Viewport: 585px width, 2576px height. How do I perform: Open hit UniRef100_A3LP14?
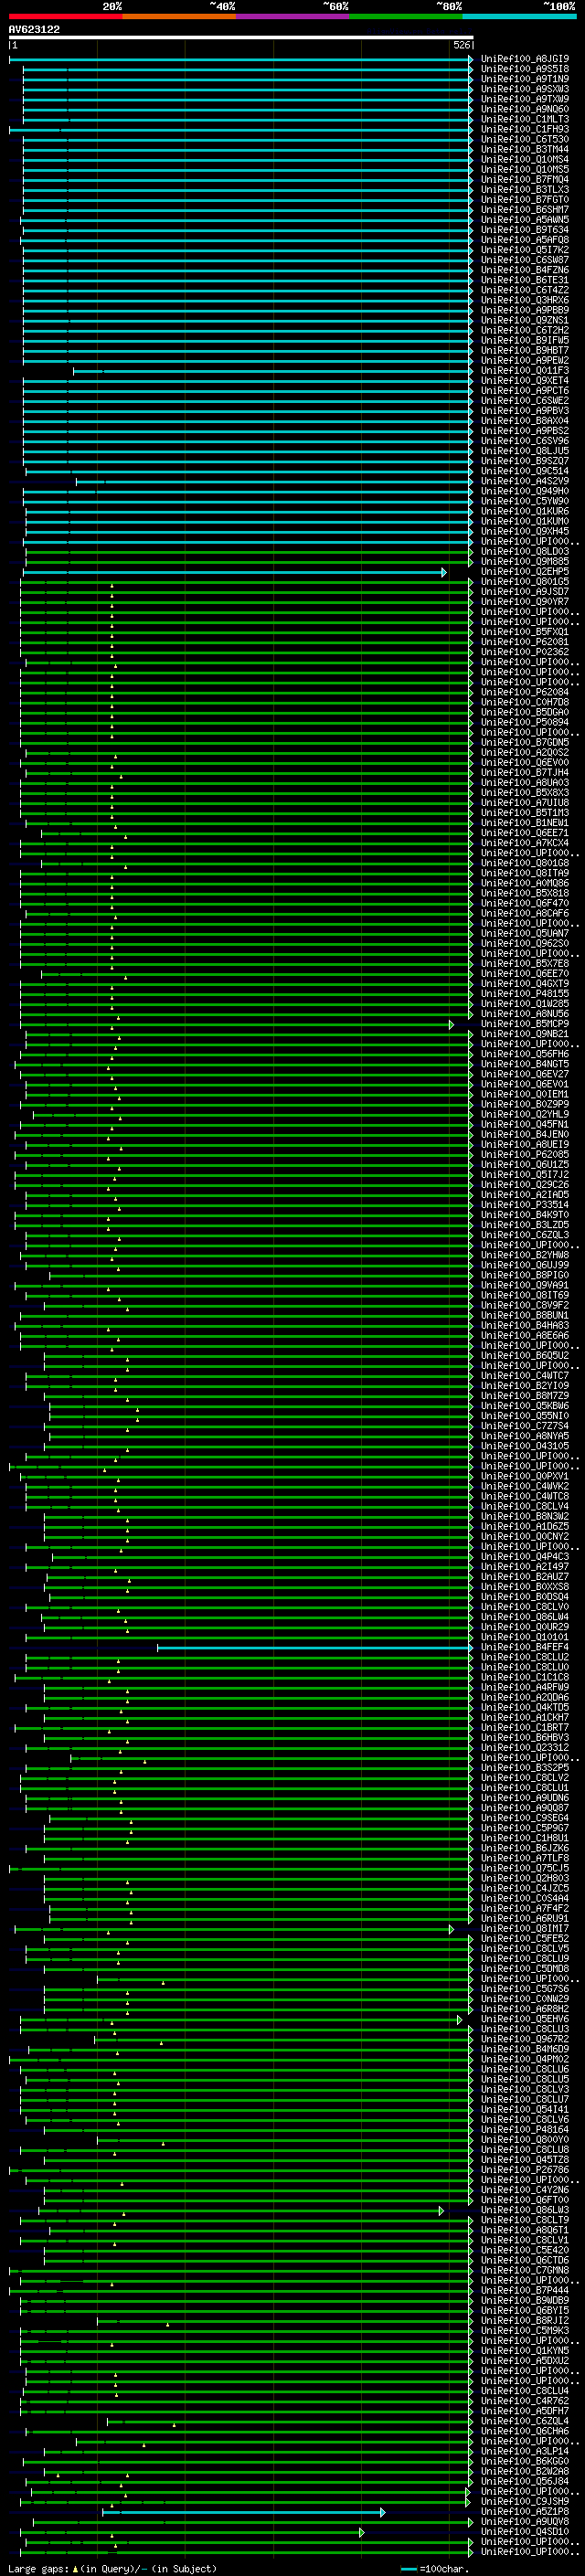(x=525, y=2451)
